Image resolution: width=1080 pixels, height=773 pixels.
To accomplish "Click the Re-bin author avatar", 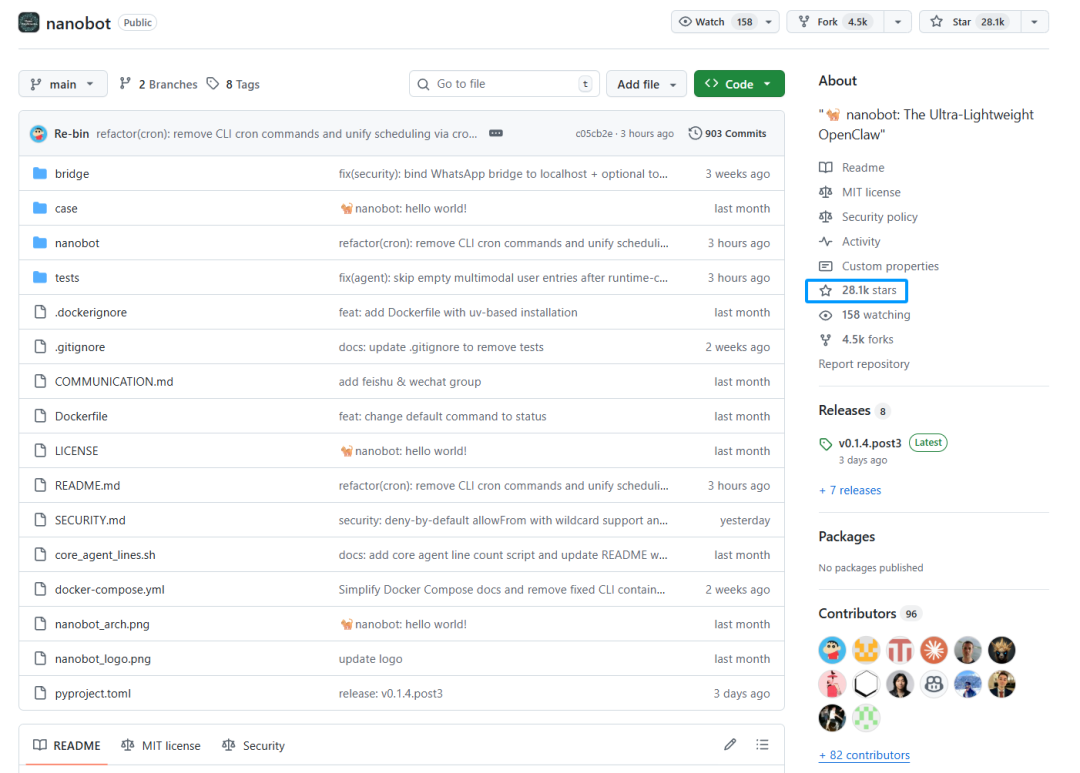I will (39, 134).
